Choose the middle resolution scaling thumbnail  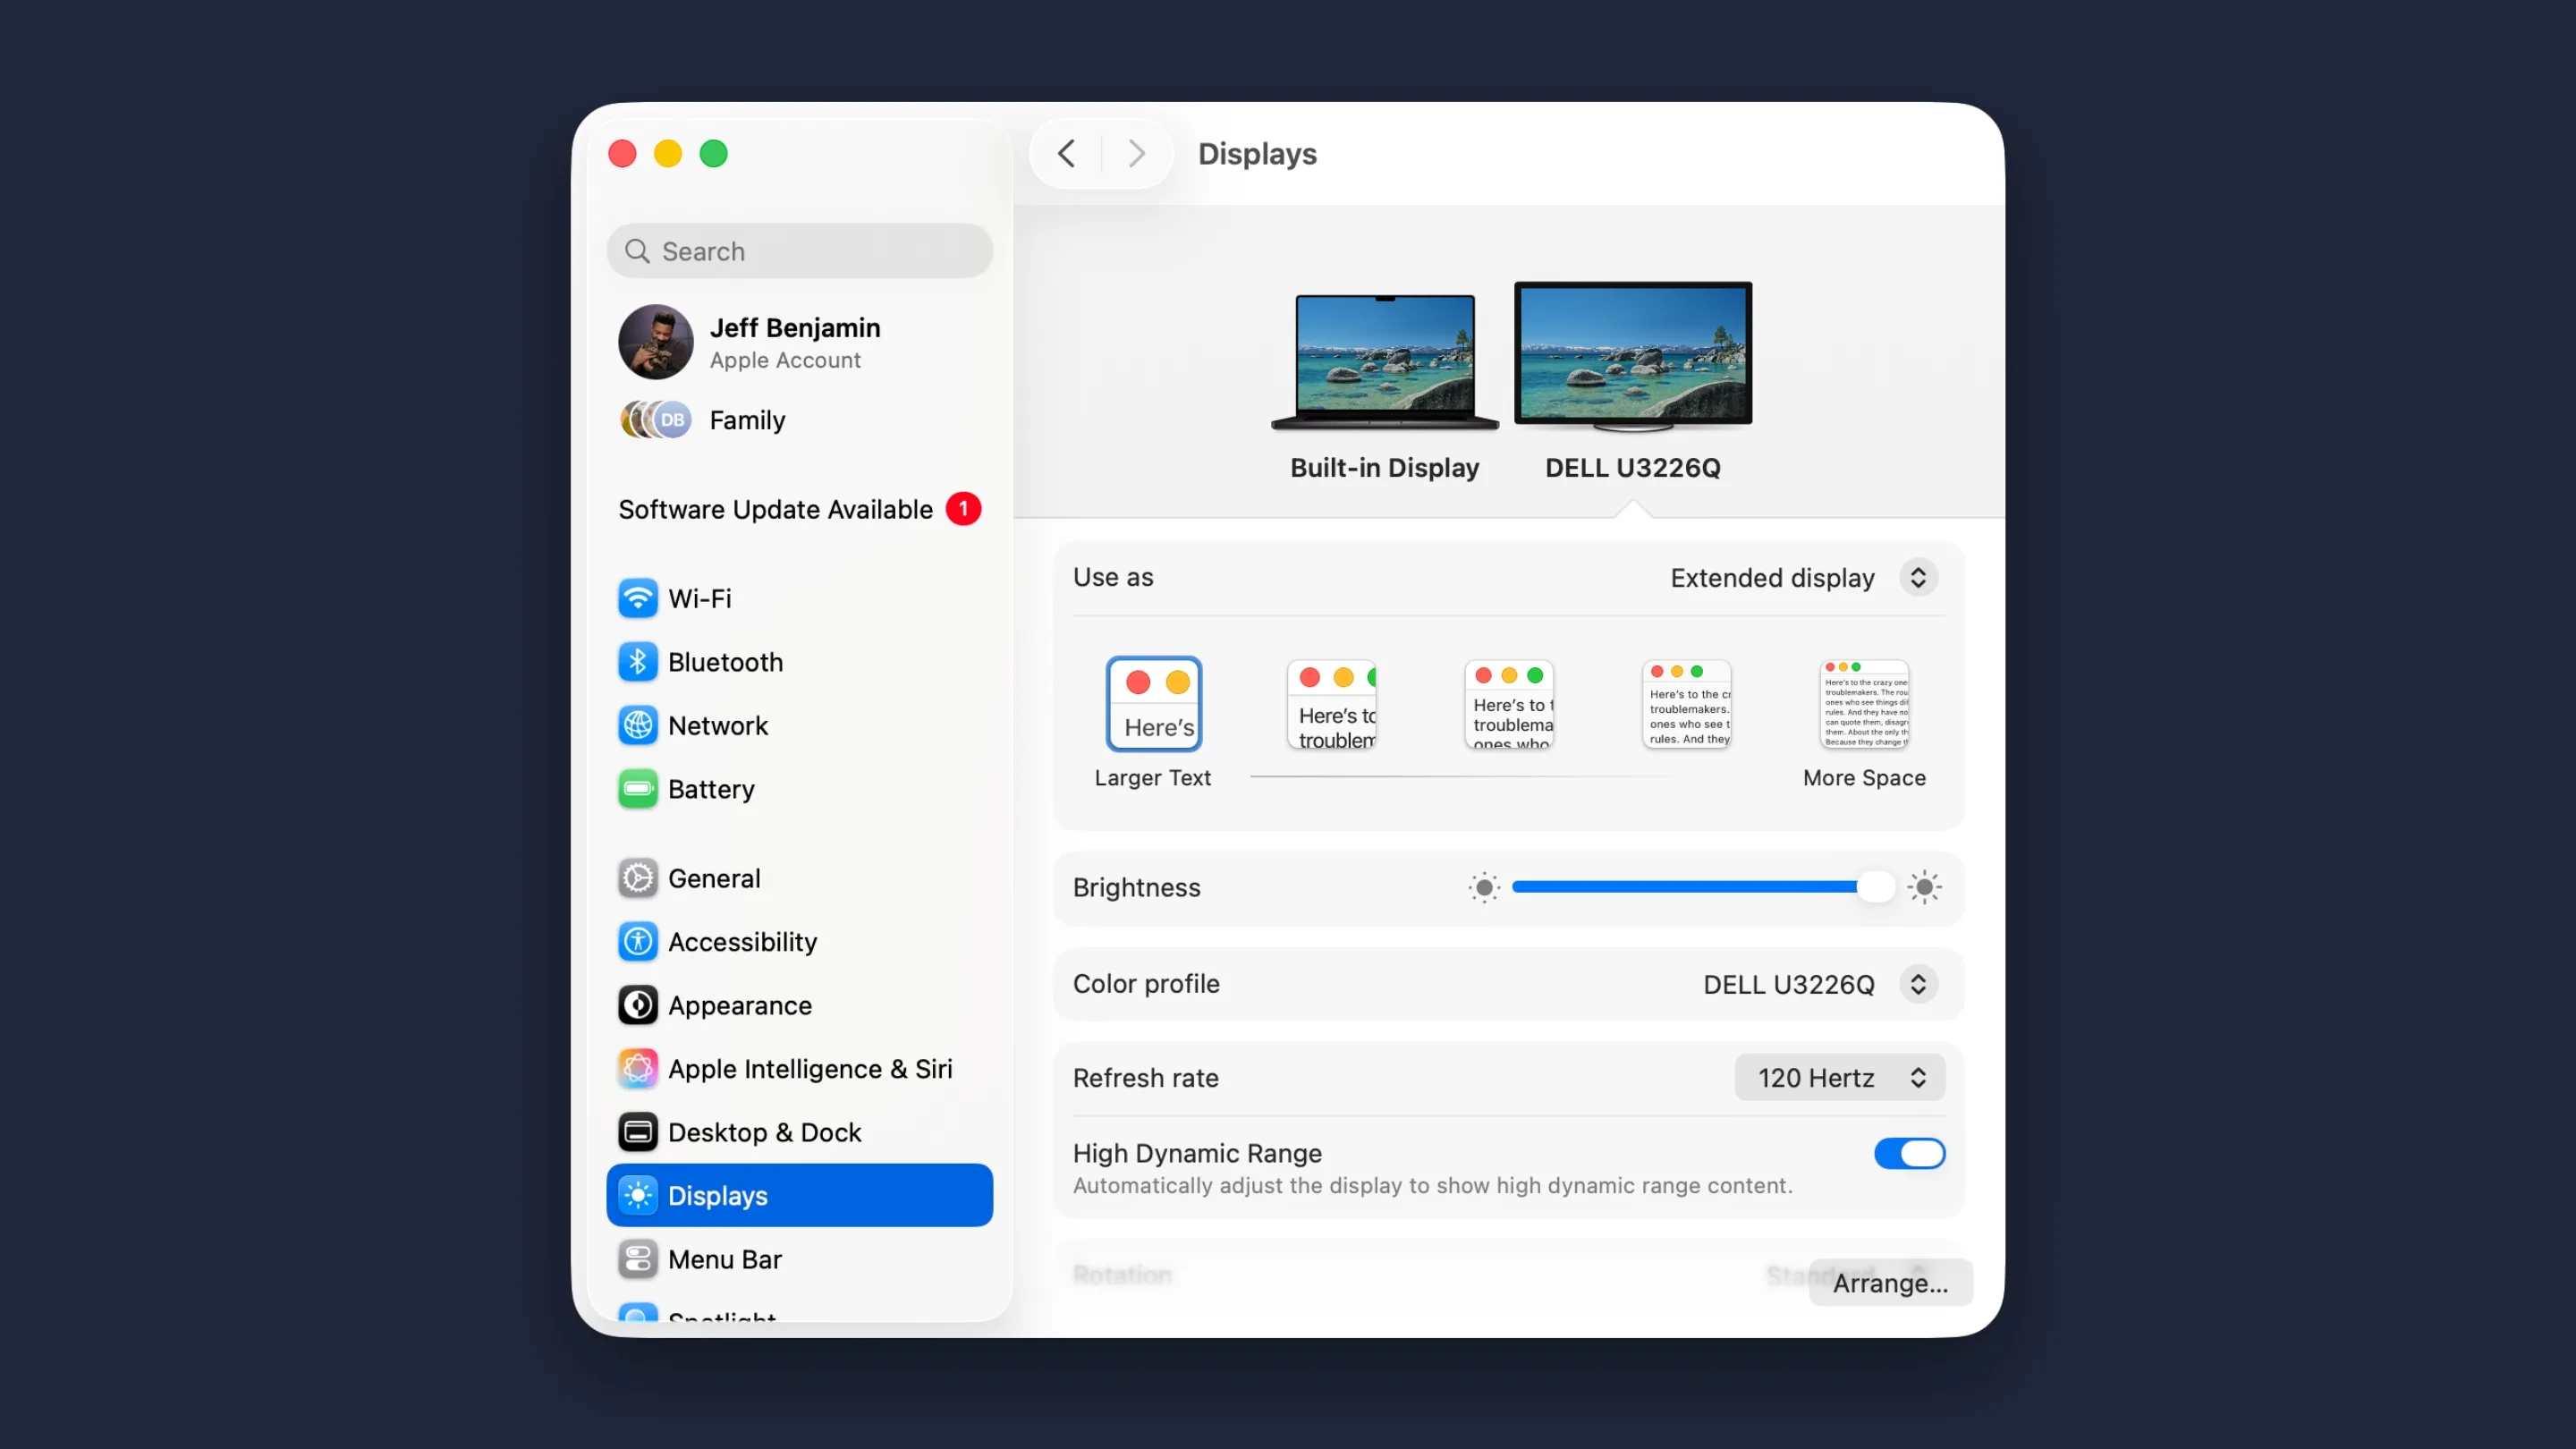coord(1510,704)
